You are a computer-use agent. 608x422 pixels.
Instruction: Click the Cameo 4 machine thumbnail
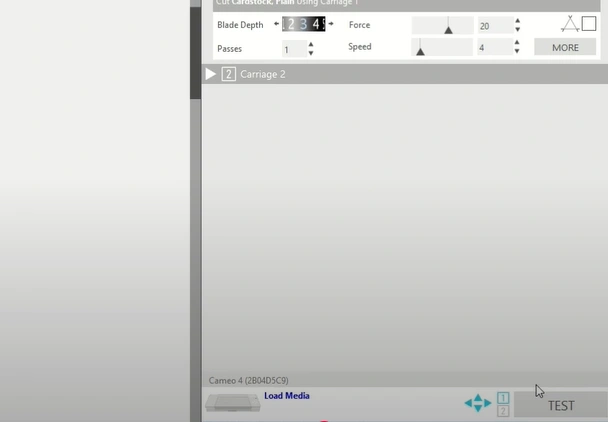tap(233, 403)
